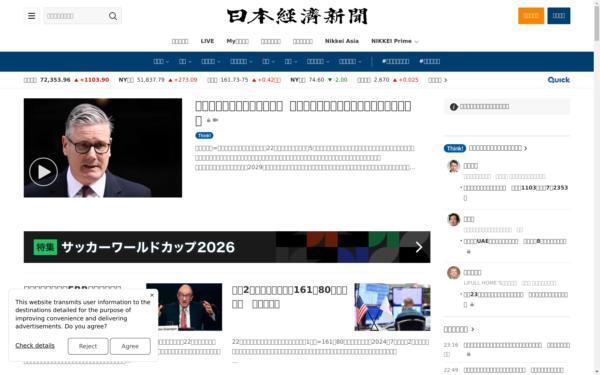Image resolution: width=600 pixels, height=375 pixels.
Task: Open the NY crude 74.60 ticker item
Action: (x=318, y=80)
